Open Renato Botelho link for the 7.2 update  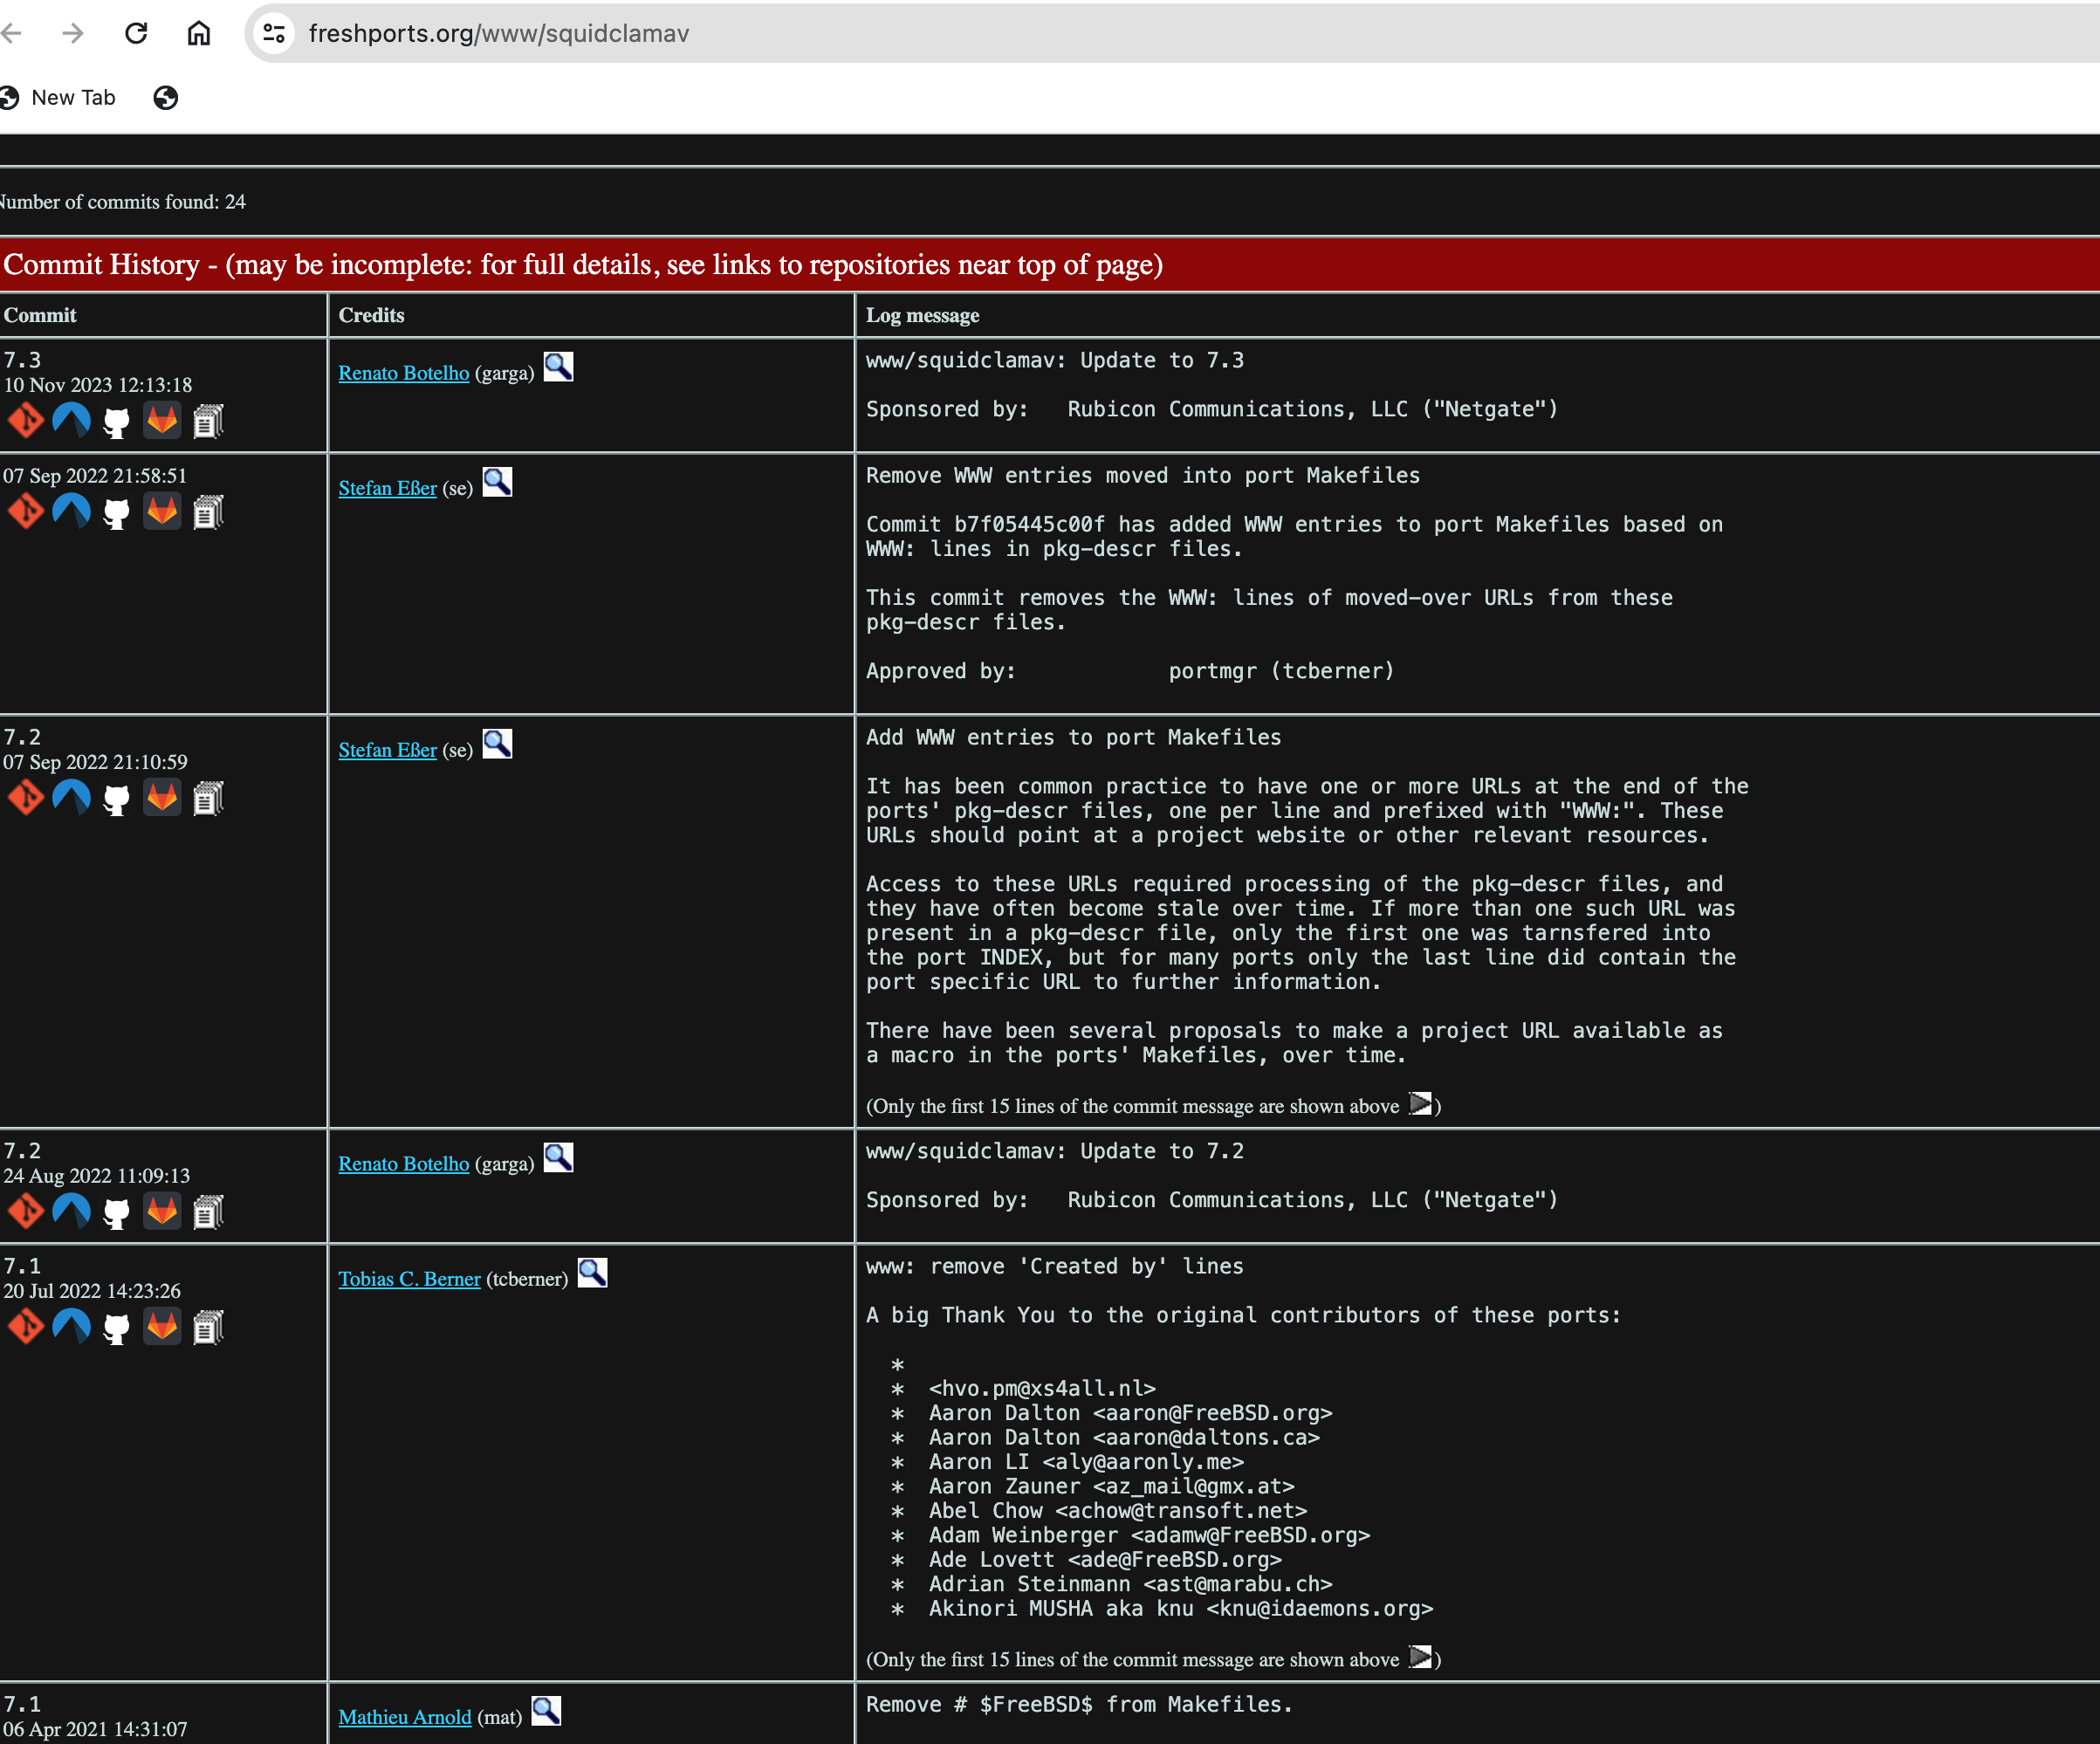403,1164
